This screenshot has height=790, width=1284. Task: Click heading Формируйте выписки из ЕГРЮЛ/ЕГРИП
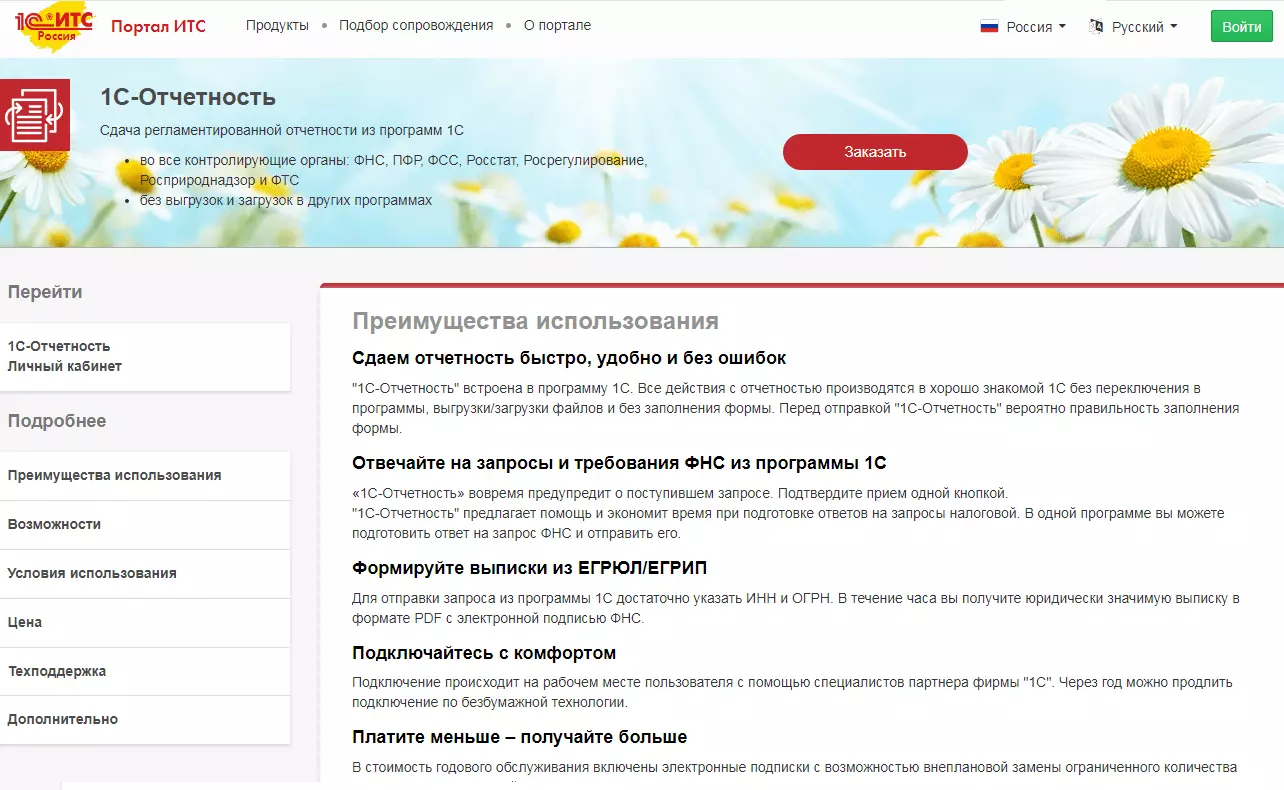[x=529, y=568]
